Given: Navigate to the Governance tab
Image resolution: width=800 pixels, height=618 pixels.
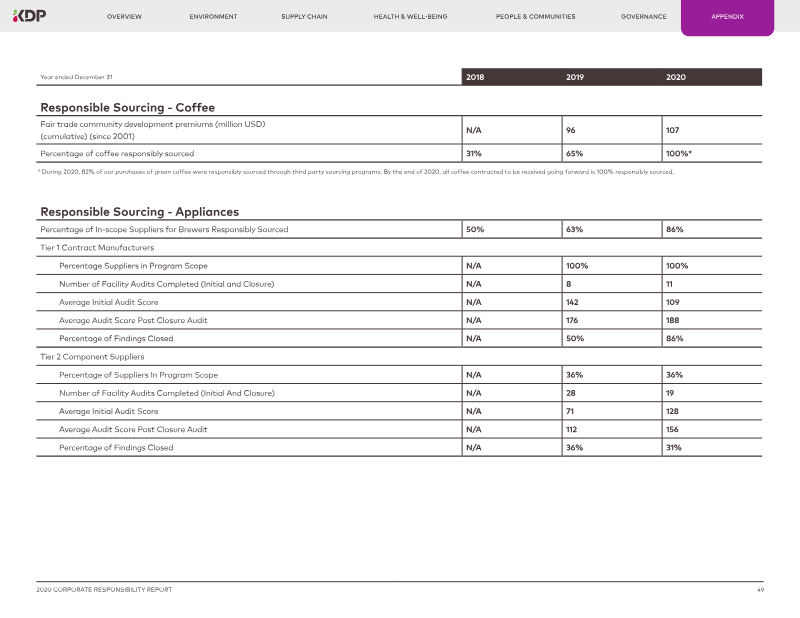Looking at the screenshot, I should tap(643, 17).
